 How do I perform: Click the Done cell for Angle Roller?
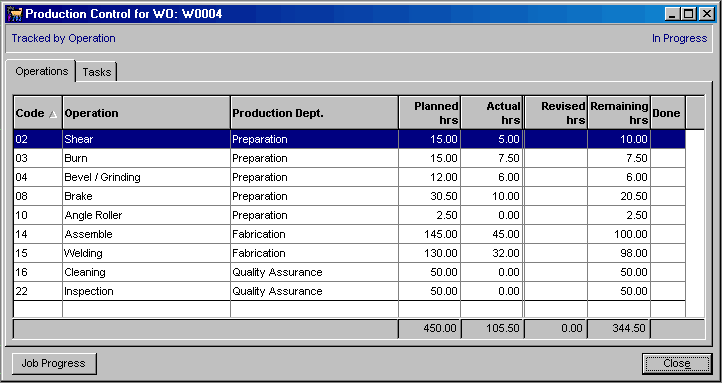click(668, 215)
